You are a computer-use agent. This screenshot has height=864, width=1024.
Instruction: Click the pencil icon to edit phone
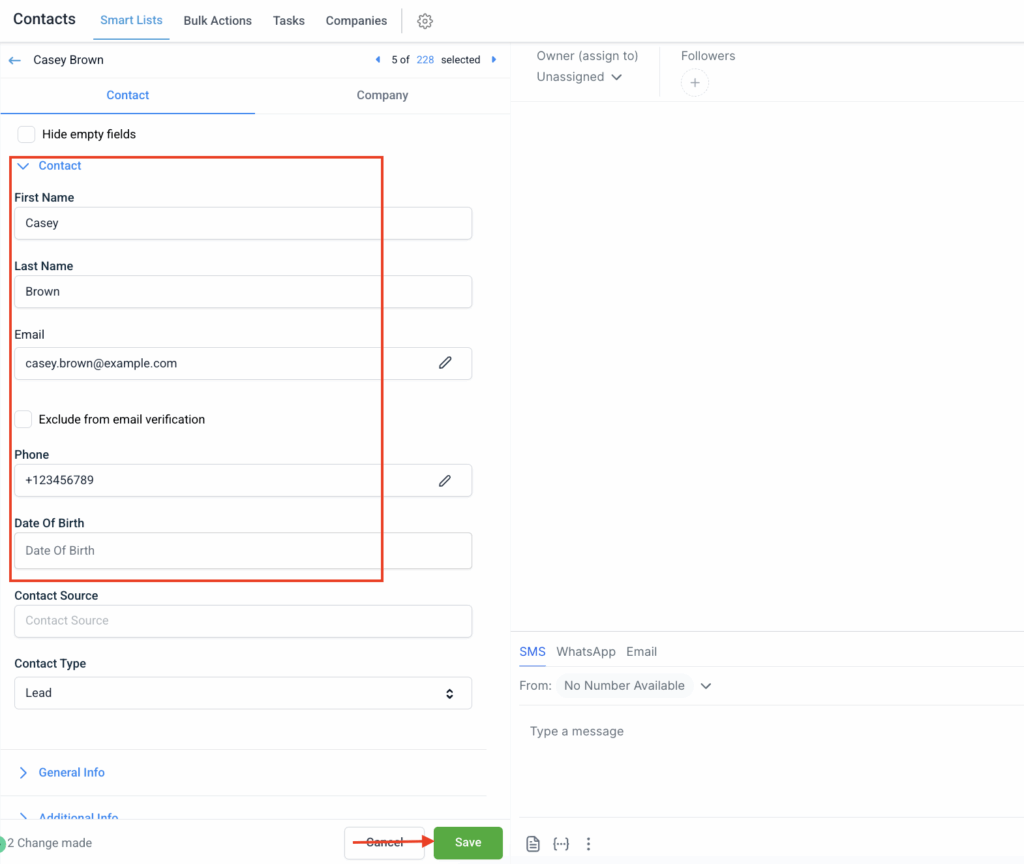coord(445,480)
